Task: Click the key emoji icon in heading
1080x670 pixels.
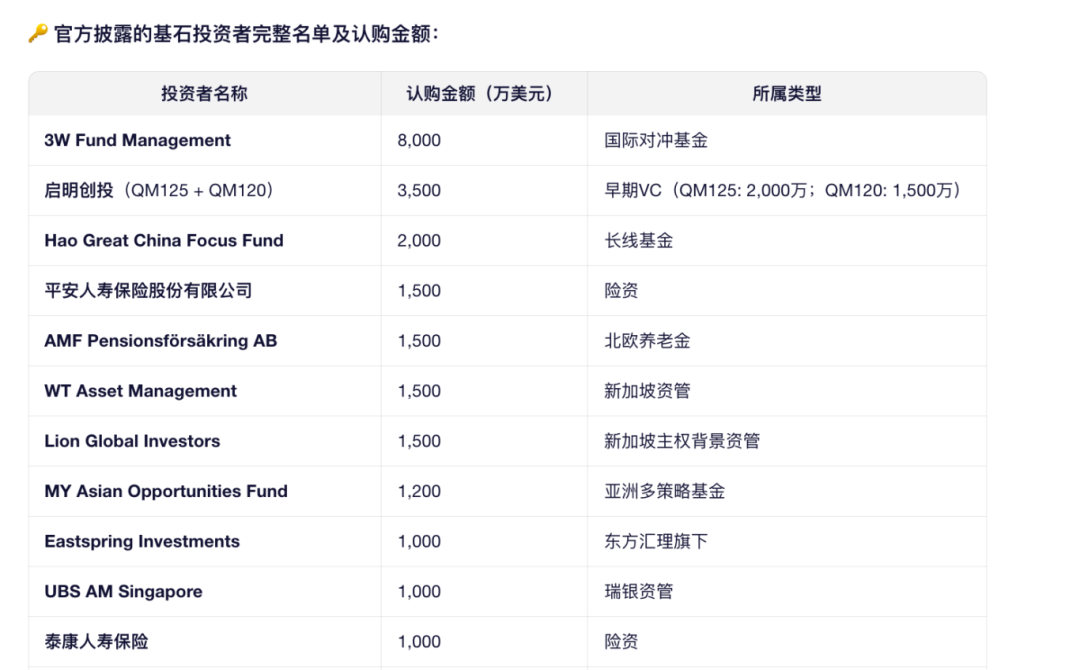Action: 38,34
